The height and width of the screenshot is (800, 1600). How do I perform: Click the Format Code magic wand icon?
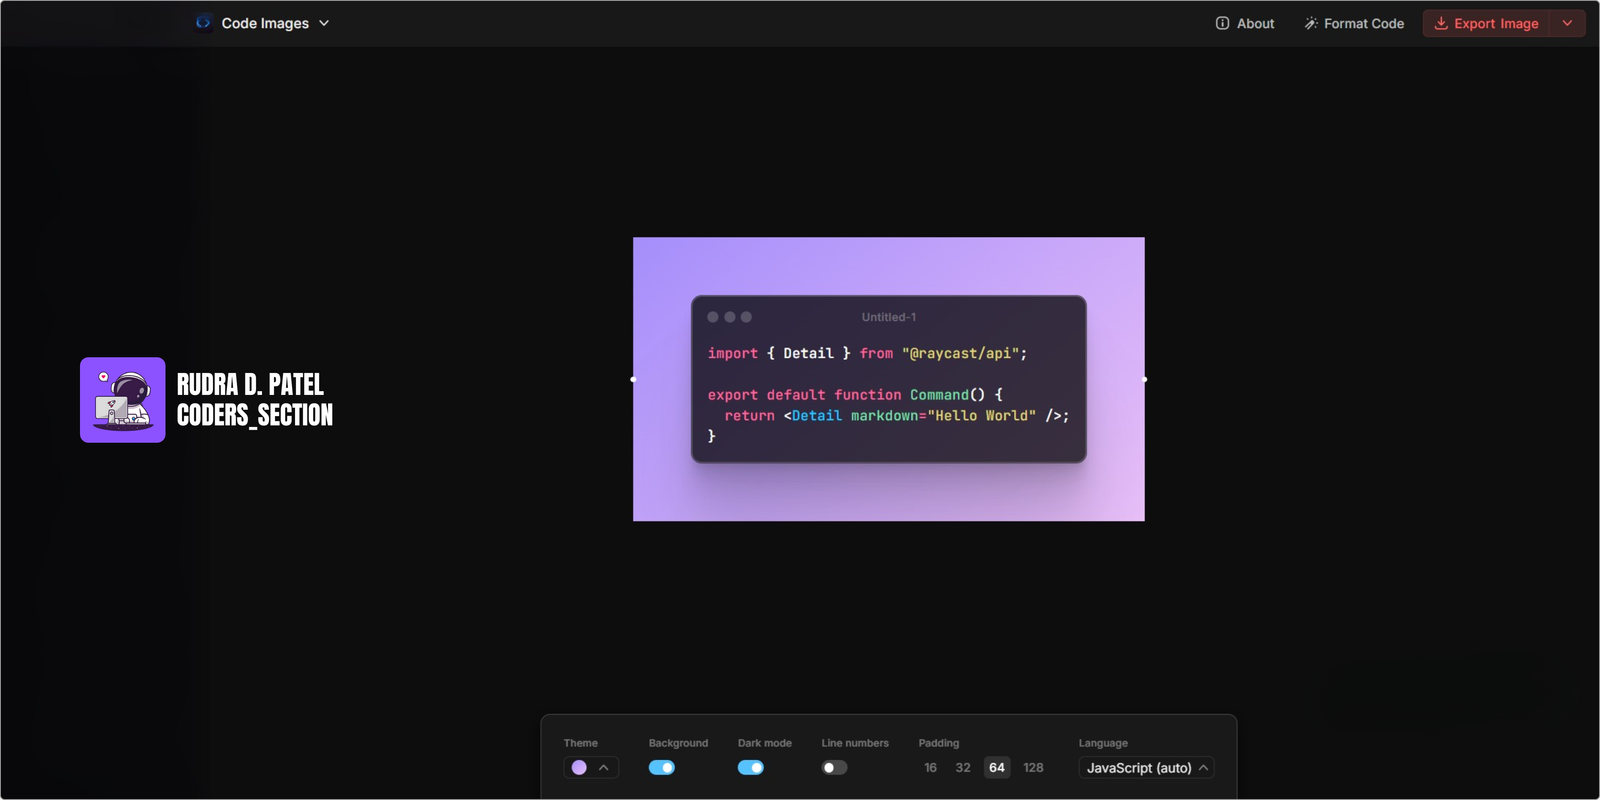point(1310,23)
